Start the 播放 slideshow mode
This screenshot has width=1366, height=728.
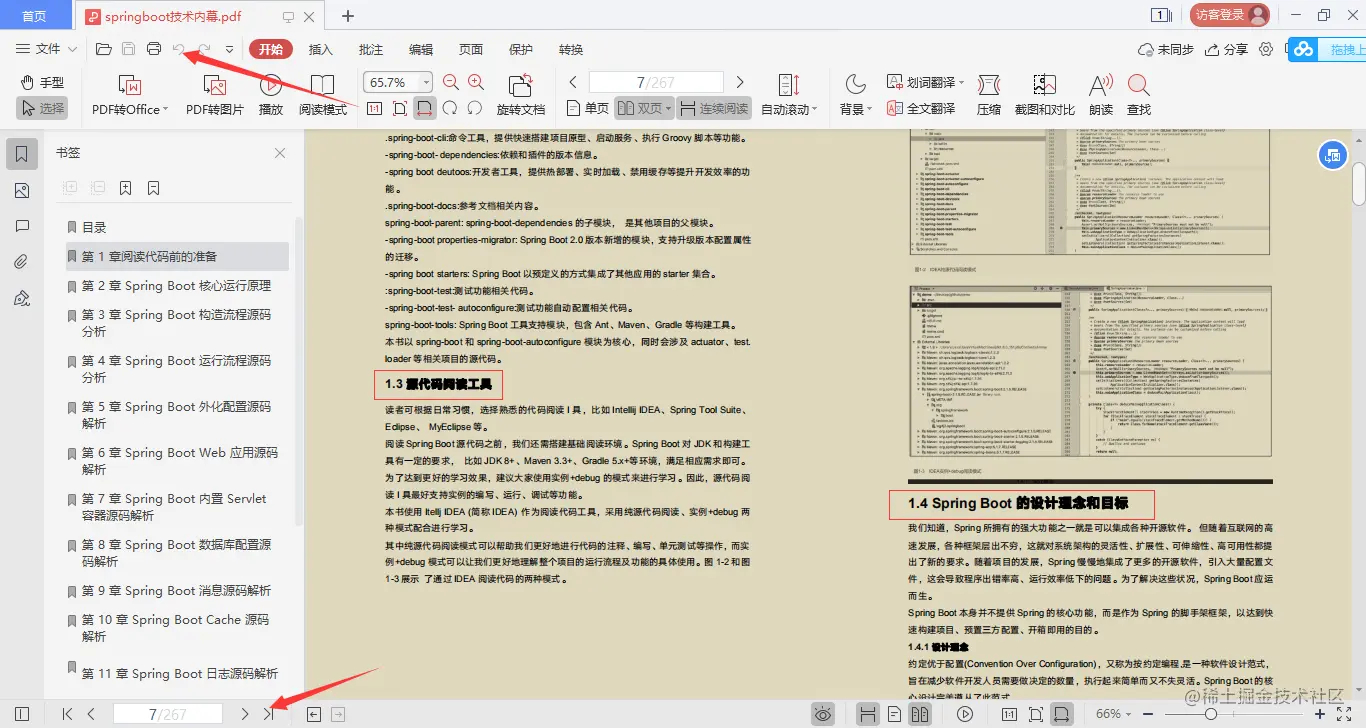(269, 95)
